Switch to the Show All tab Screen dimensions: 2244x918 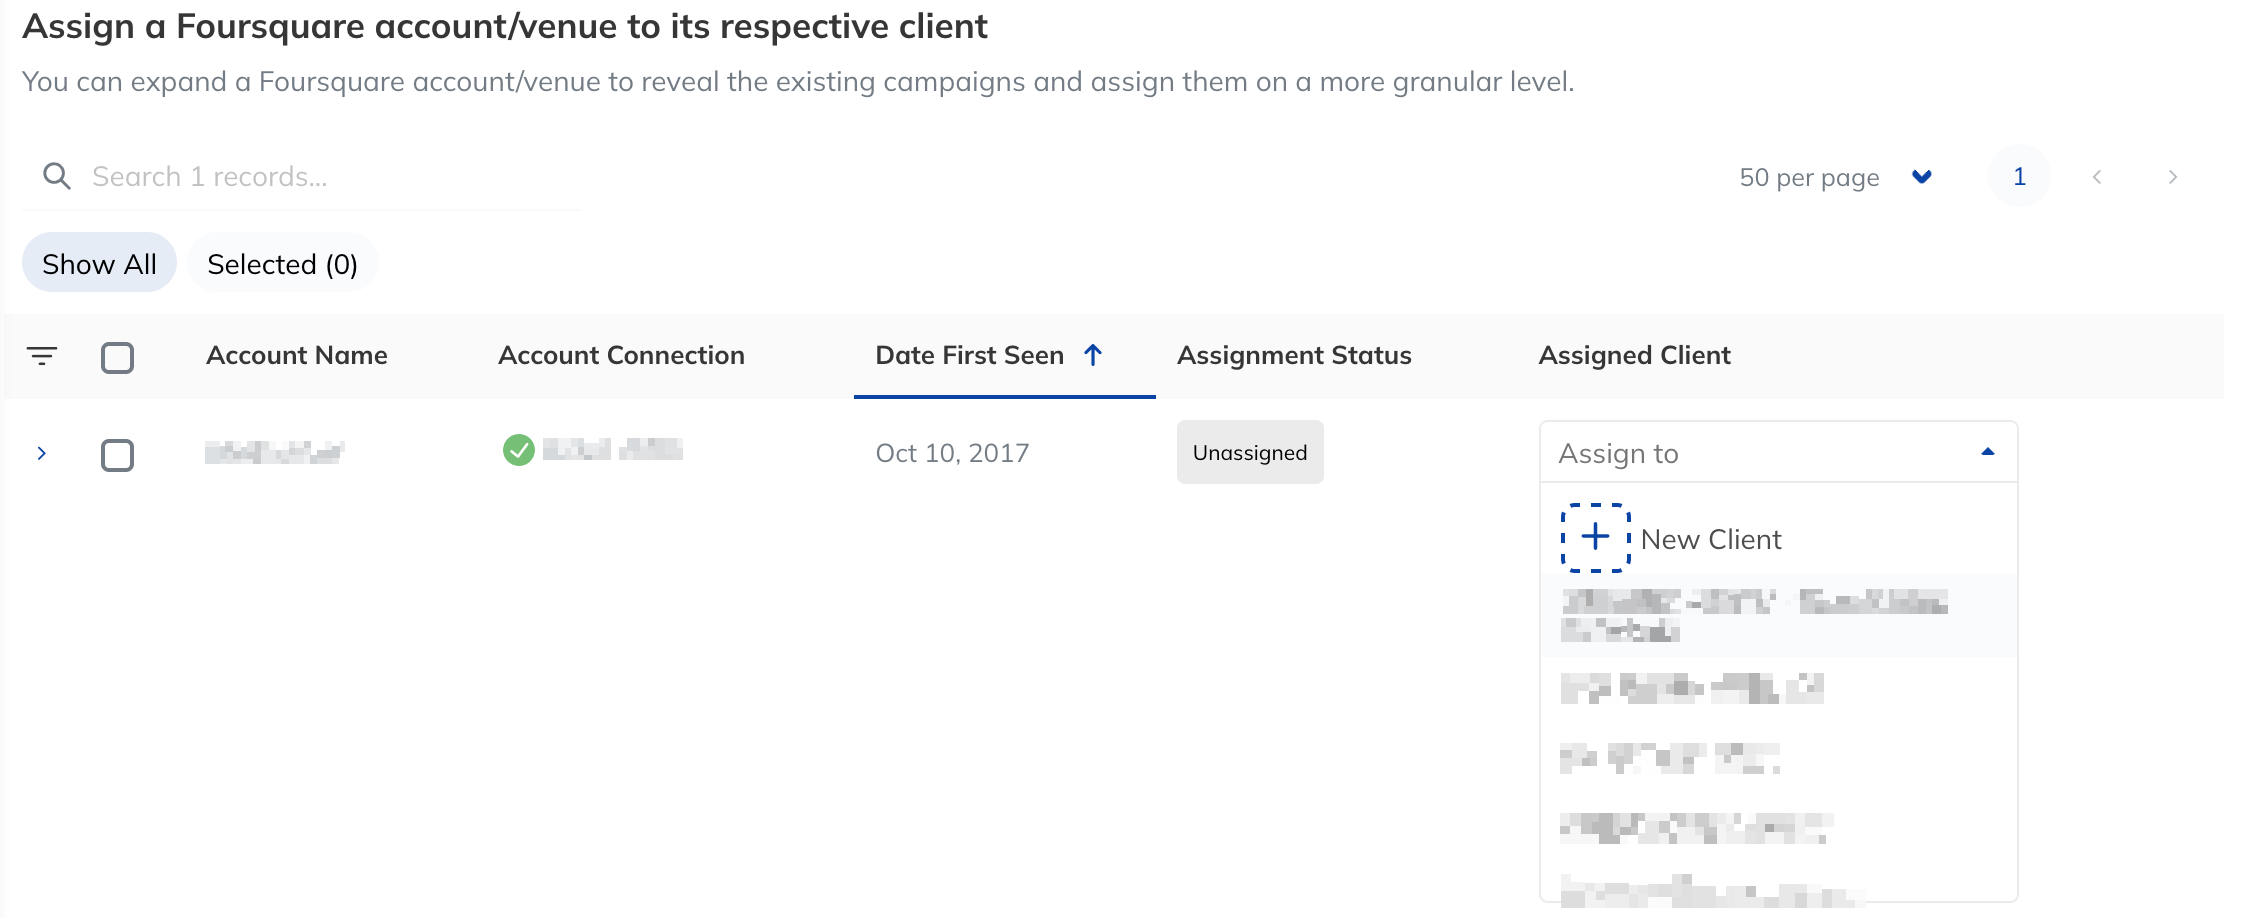pyautogui.click(x=99, y=263)
